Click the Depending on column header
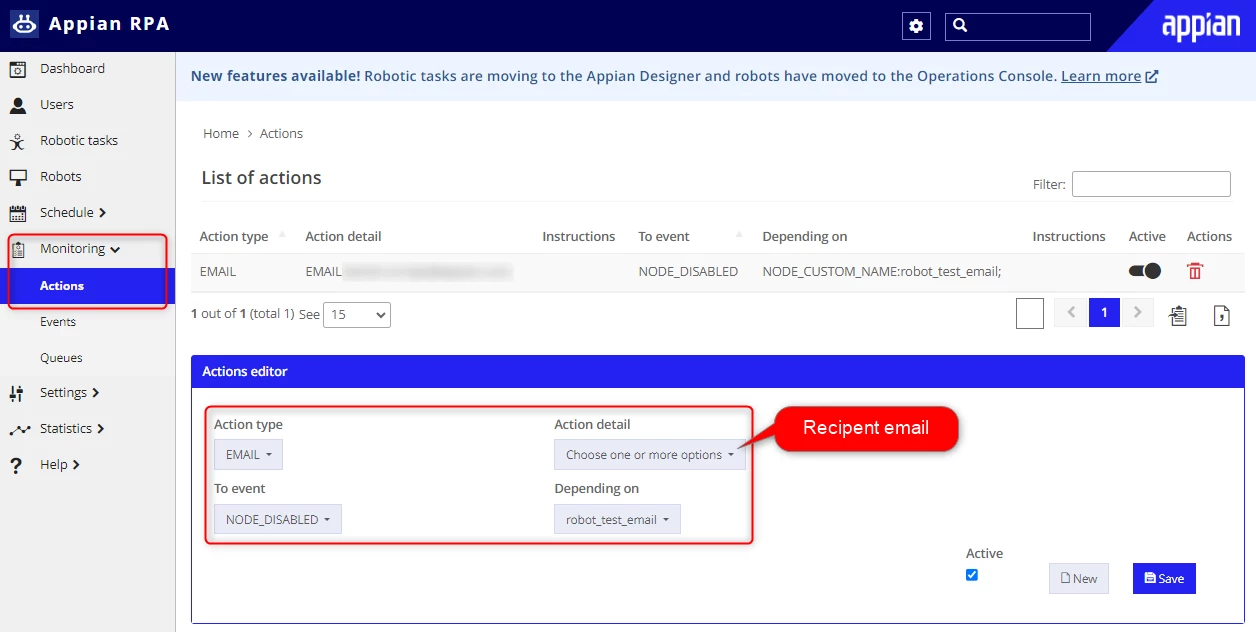 point(805,237)
